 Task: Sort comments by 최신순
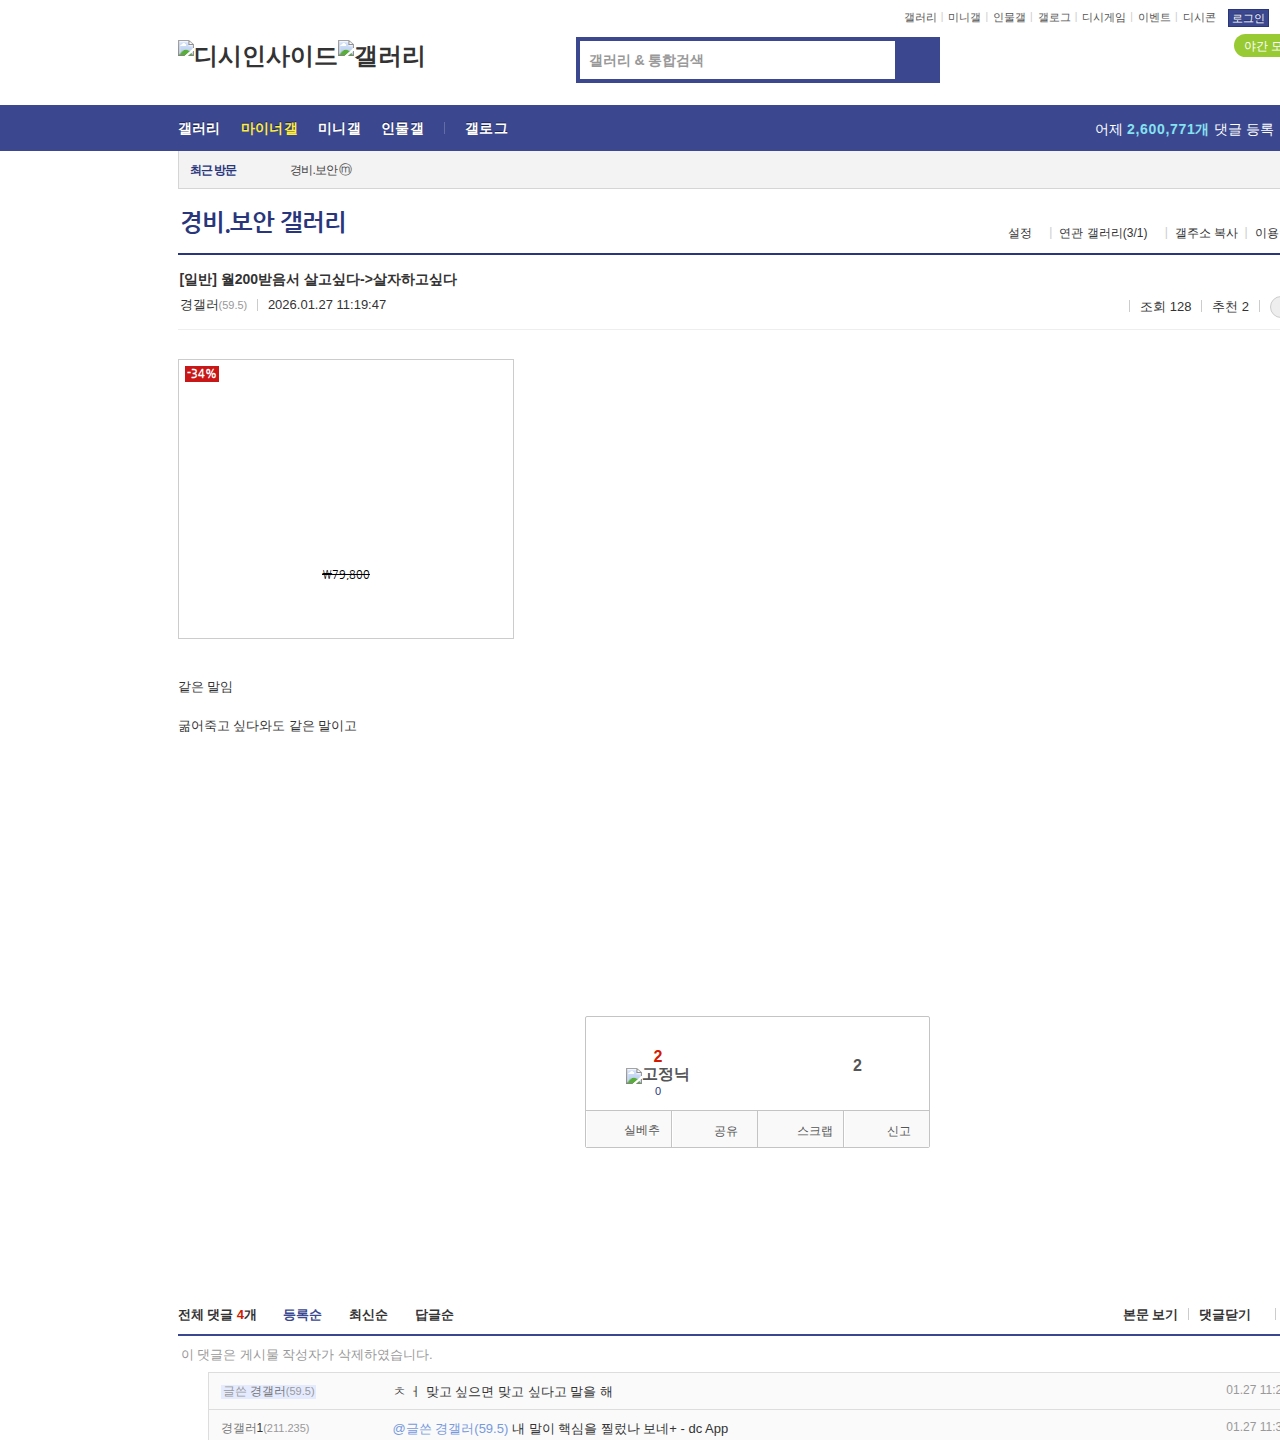tap(368, 1315)
